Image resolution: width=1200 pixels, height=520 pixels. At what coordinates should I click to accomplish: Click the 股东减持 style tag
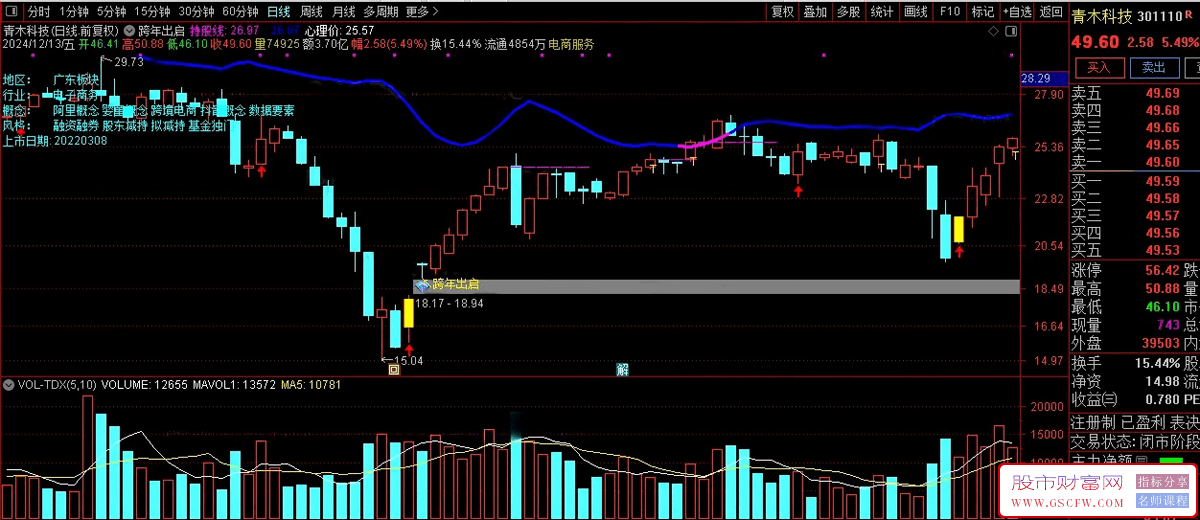(x=126, y=126)
